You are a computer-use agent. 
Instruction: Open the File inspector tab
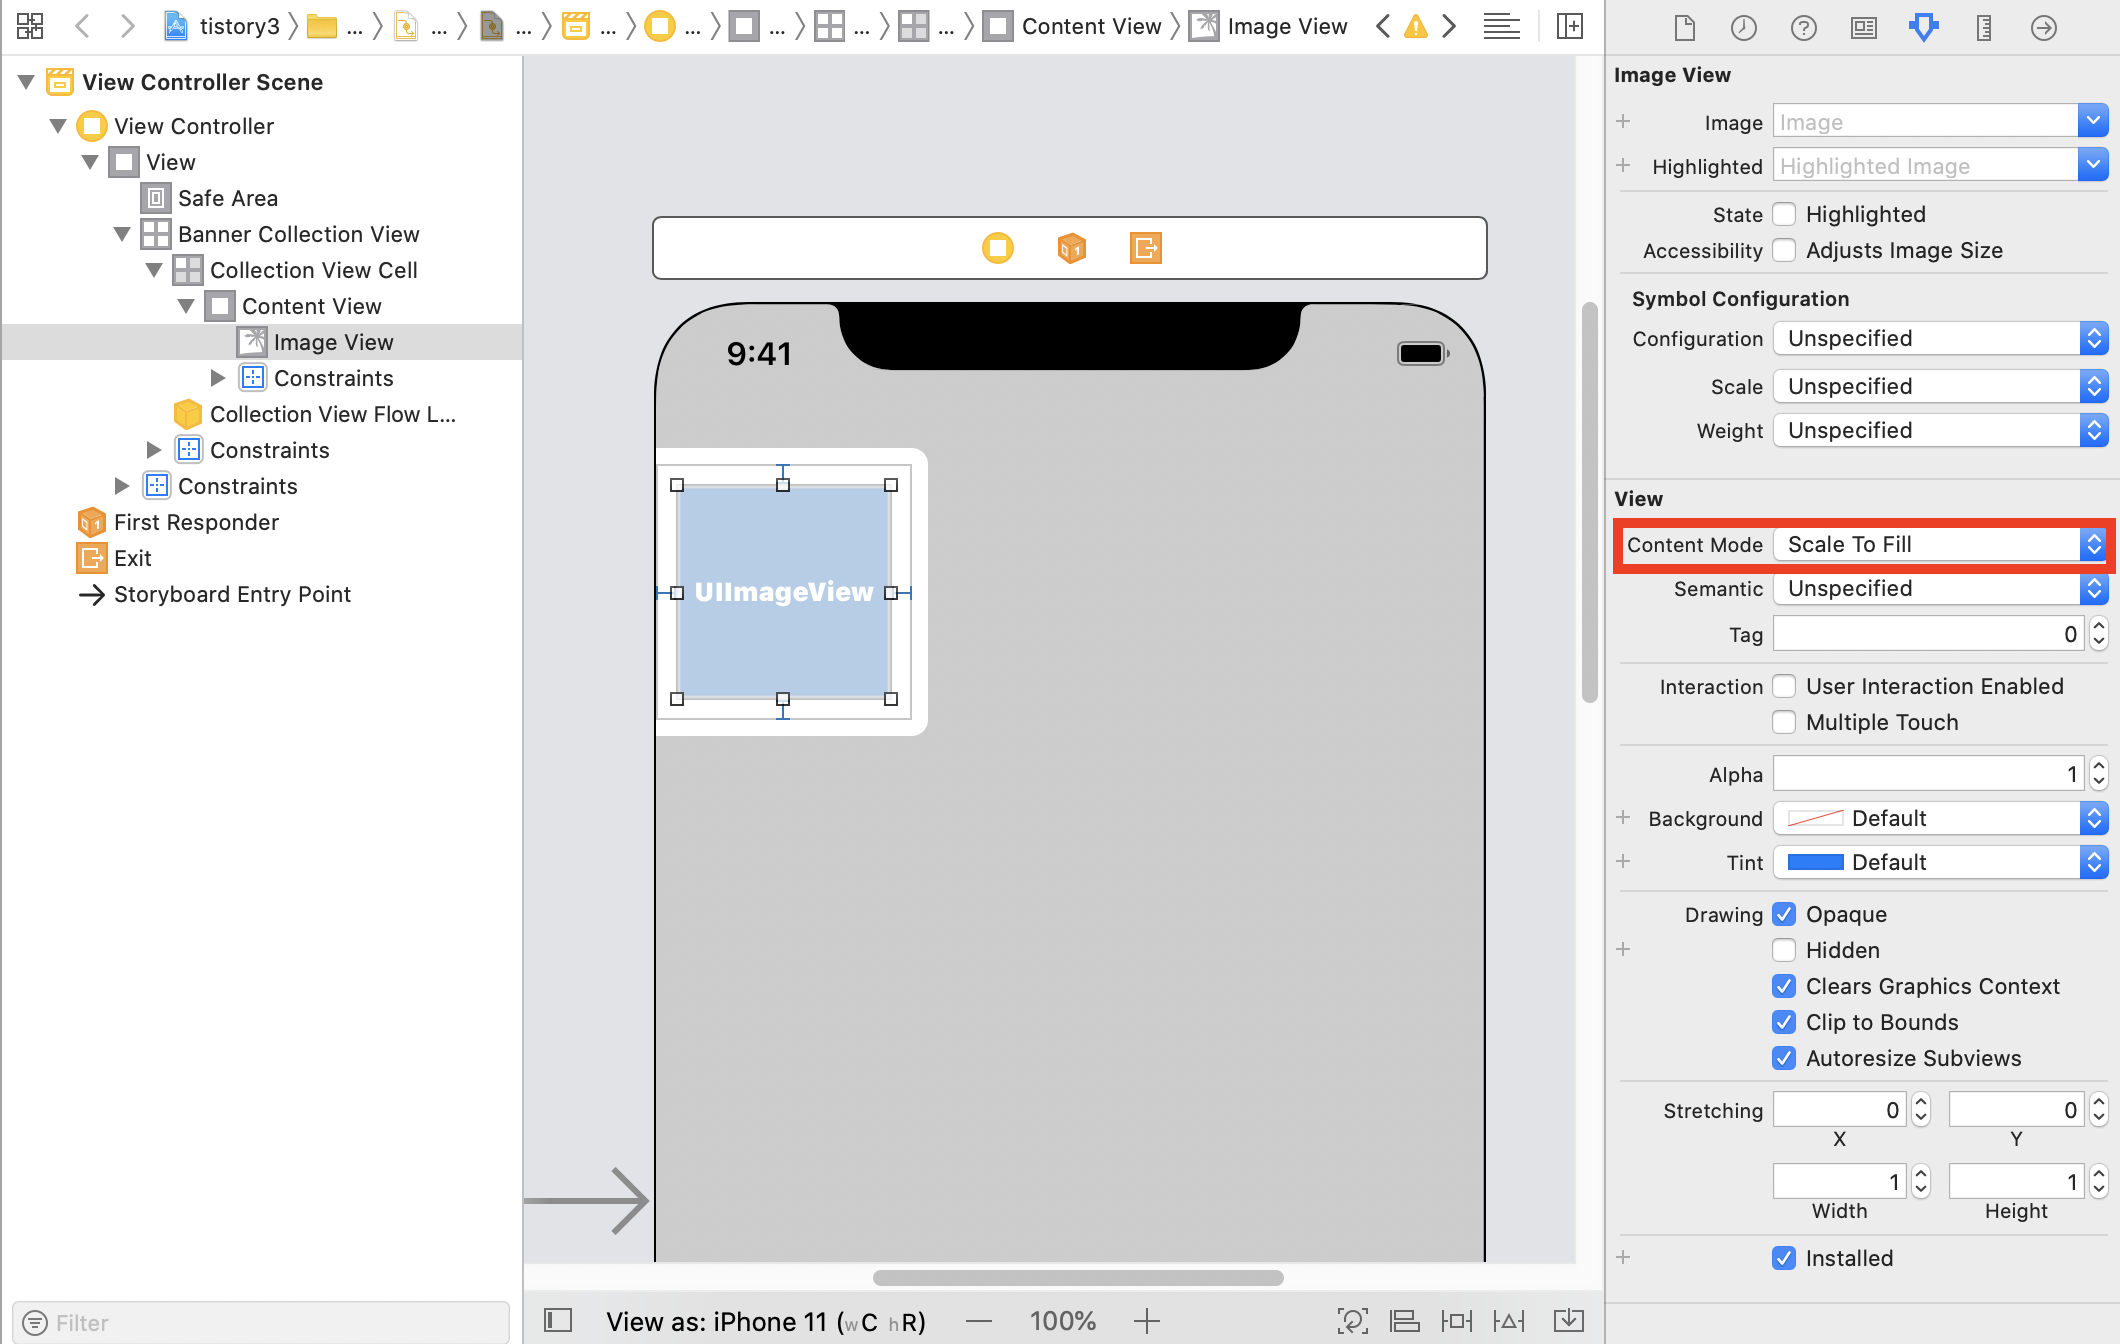[1685, 27]
